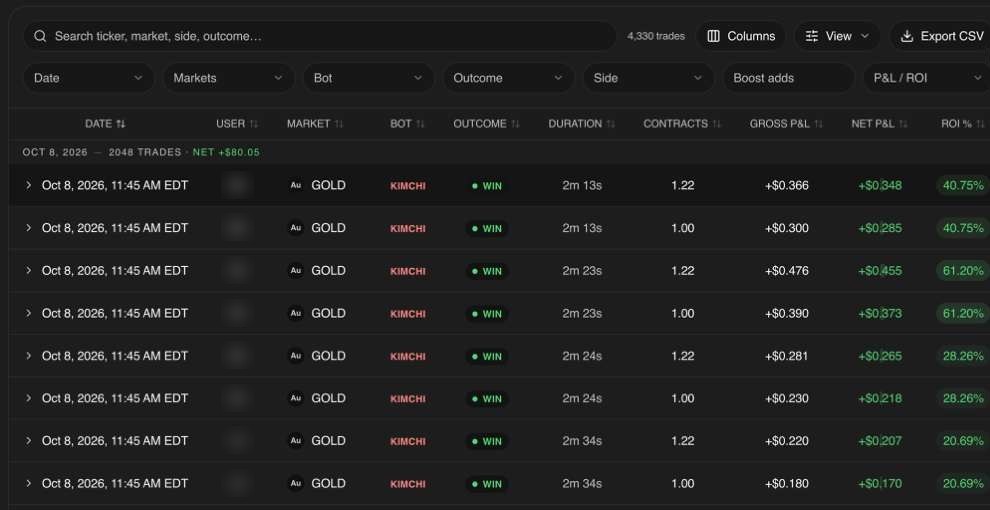
Task: Click the 'NET +$80.05' group summary
Action: tap(226, 152)
